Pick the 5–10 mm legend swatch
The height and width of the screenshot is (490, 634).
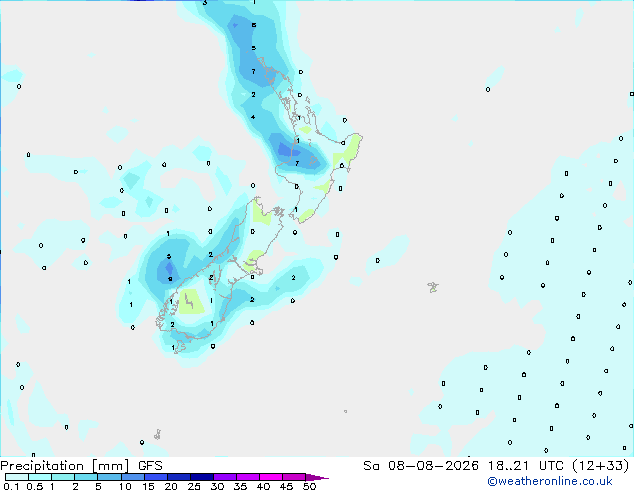(x=109, y=477)
